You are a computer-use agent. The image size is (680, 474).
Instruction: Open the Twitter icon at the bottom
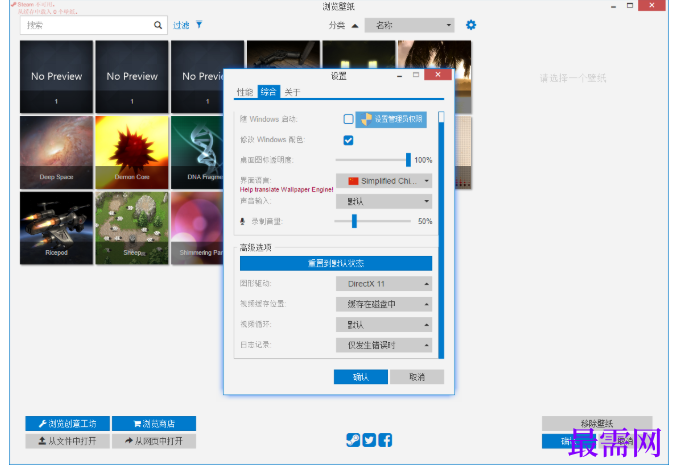pyautogui.click(x=369, y=440)
